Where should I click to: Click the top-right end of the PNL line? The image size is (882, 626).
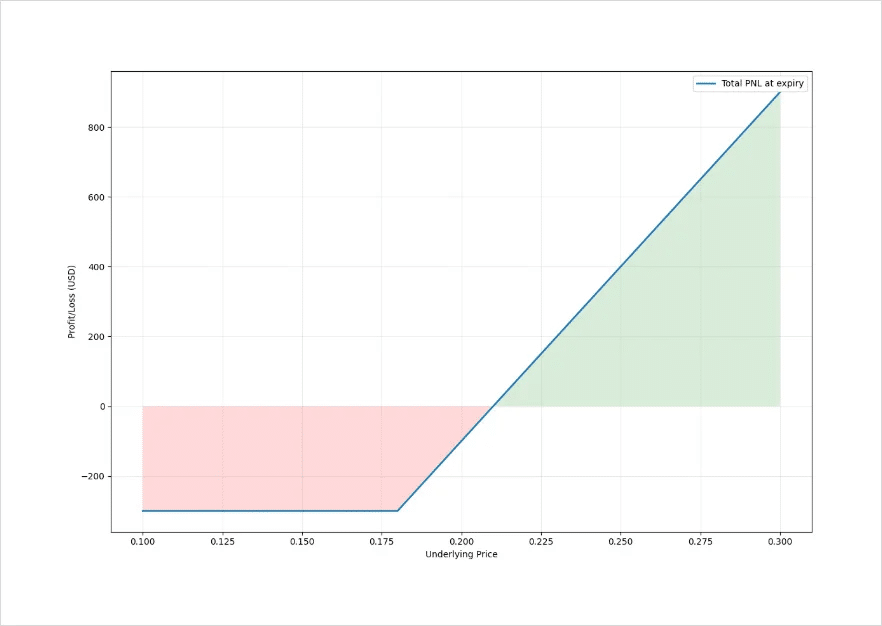click(779, 92)
